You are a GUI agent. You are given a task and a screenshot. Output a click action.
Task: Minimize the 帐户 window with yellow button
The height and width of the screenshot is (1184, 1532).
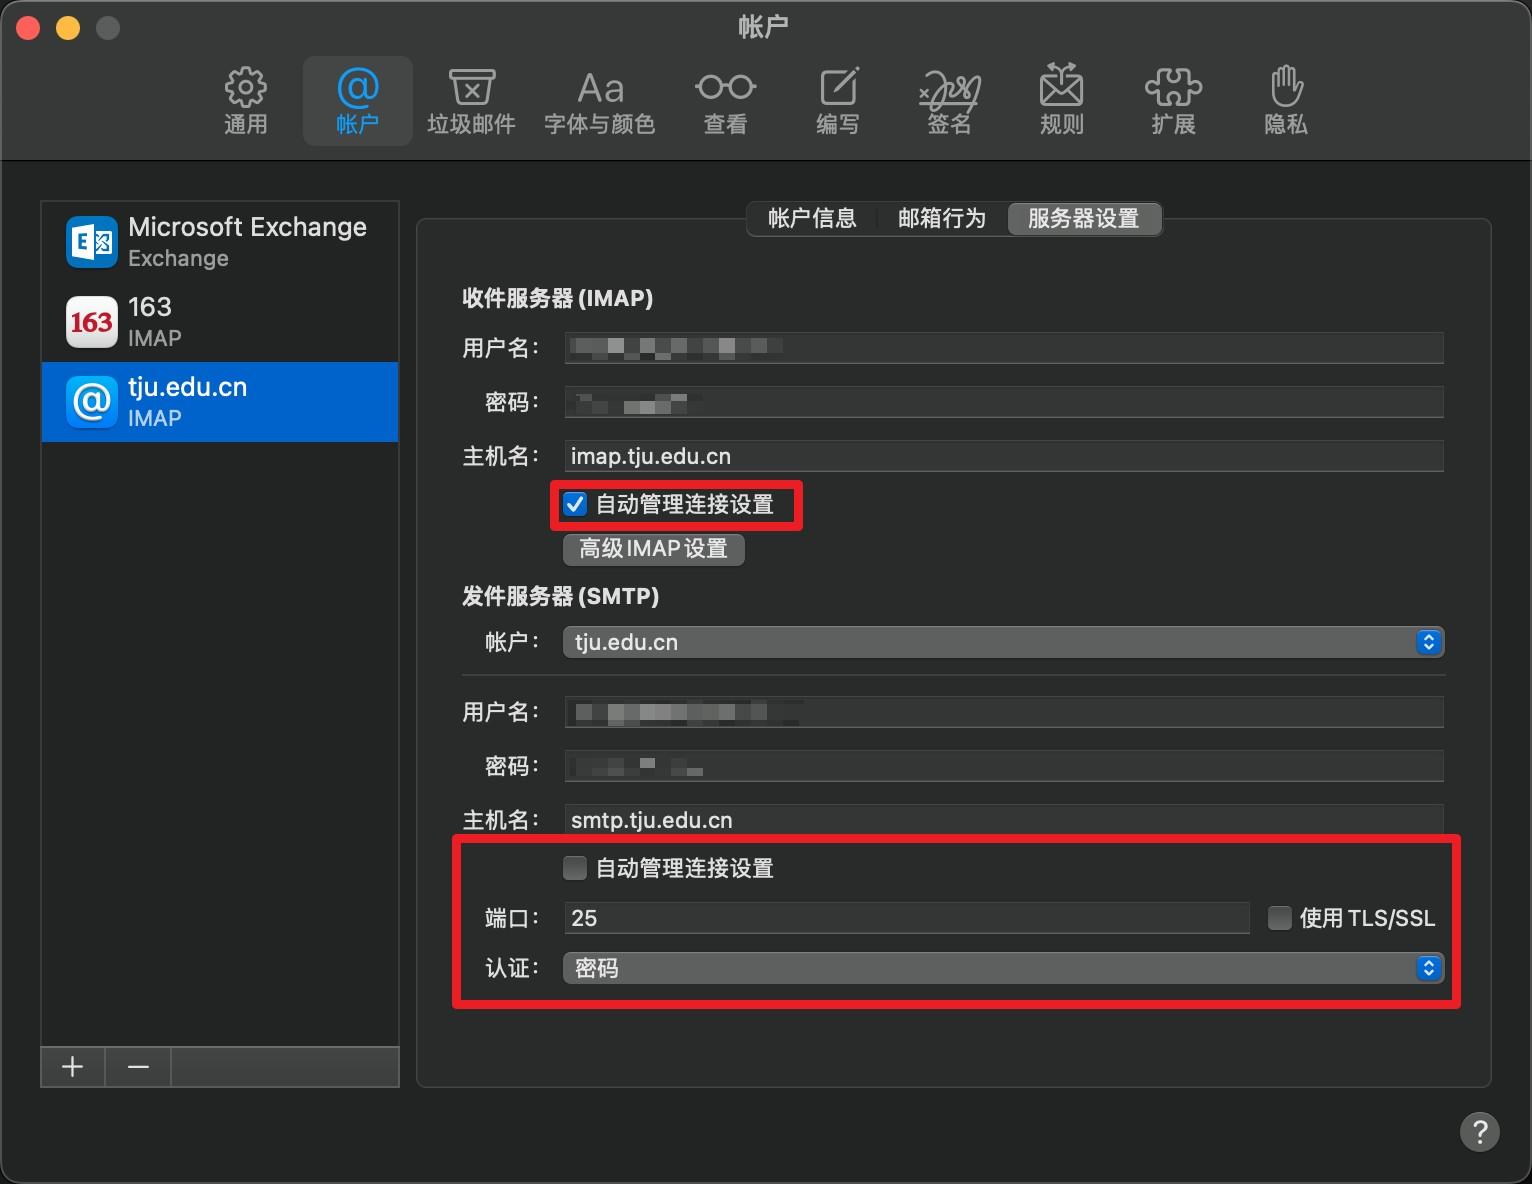point(68,28)
